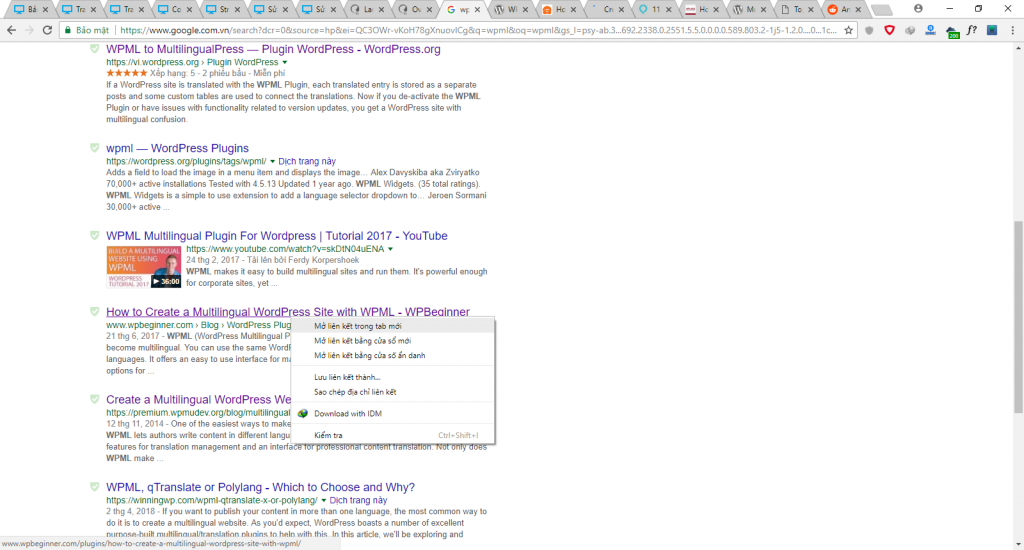Click into the address bar URL field
1024x550 pixels.
click(x=478, y=30)
